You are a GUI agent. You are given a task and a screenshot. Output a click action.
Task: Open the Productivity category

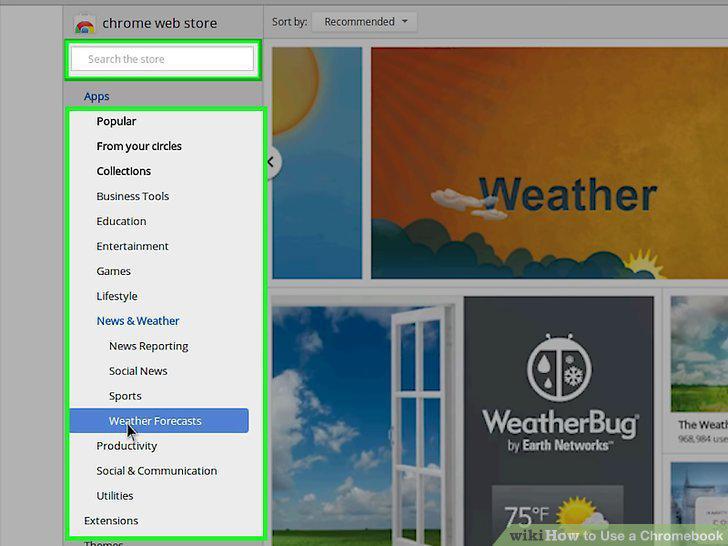click(x=127, y=446)
